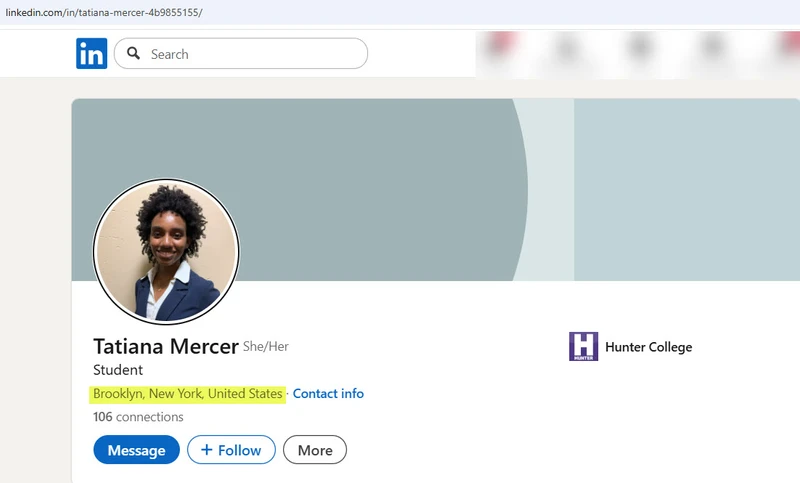Click the highlighted Brooklyn, New York location

[x=188, y=394]
